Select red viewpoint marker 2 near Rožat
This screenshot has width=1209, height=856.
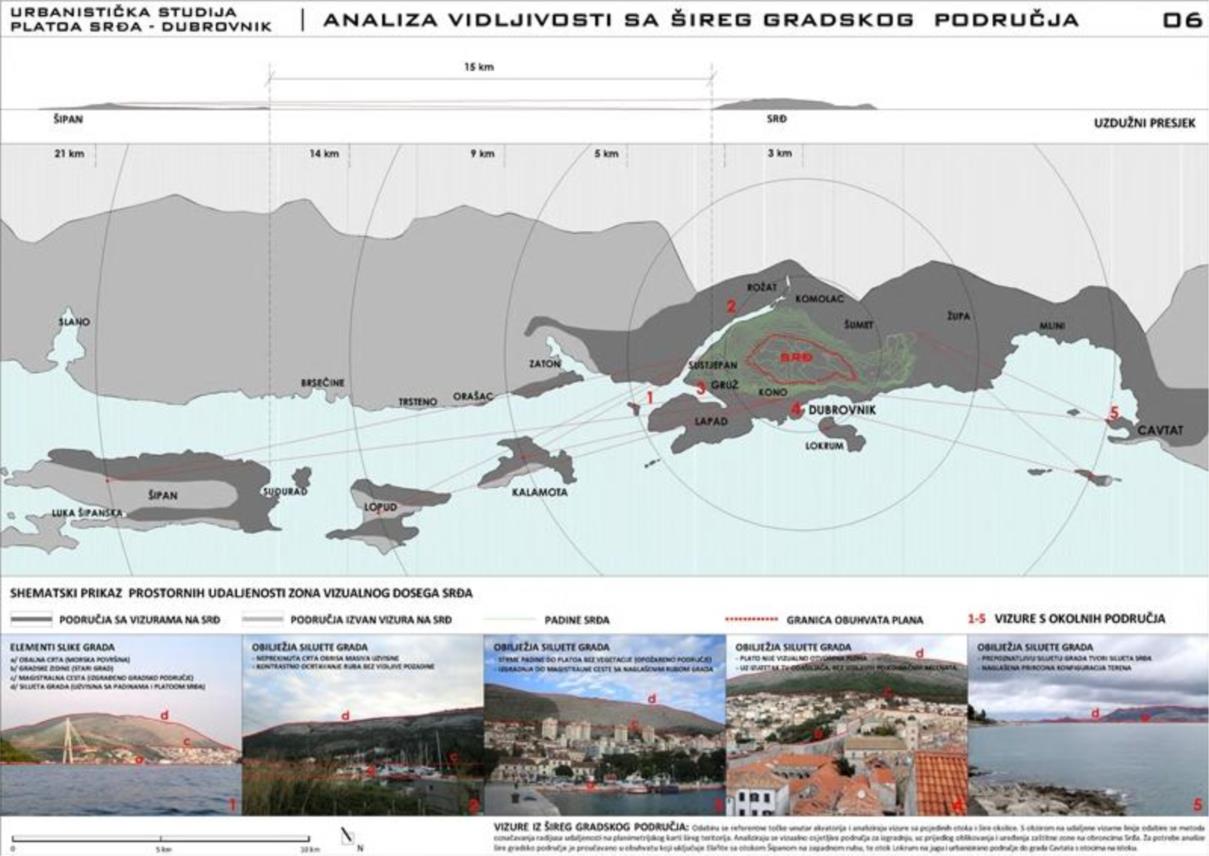tap(731, 306)
